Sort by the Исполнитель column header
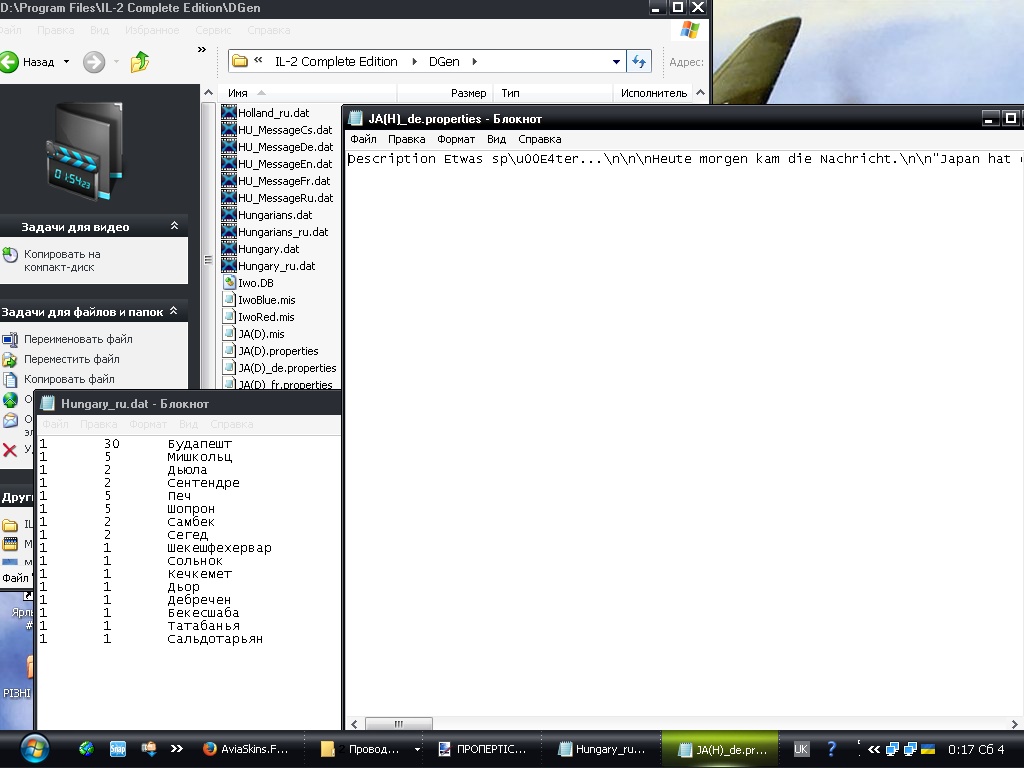 click(x=654, y=93)
